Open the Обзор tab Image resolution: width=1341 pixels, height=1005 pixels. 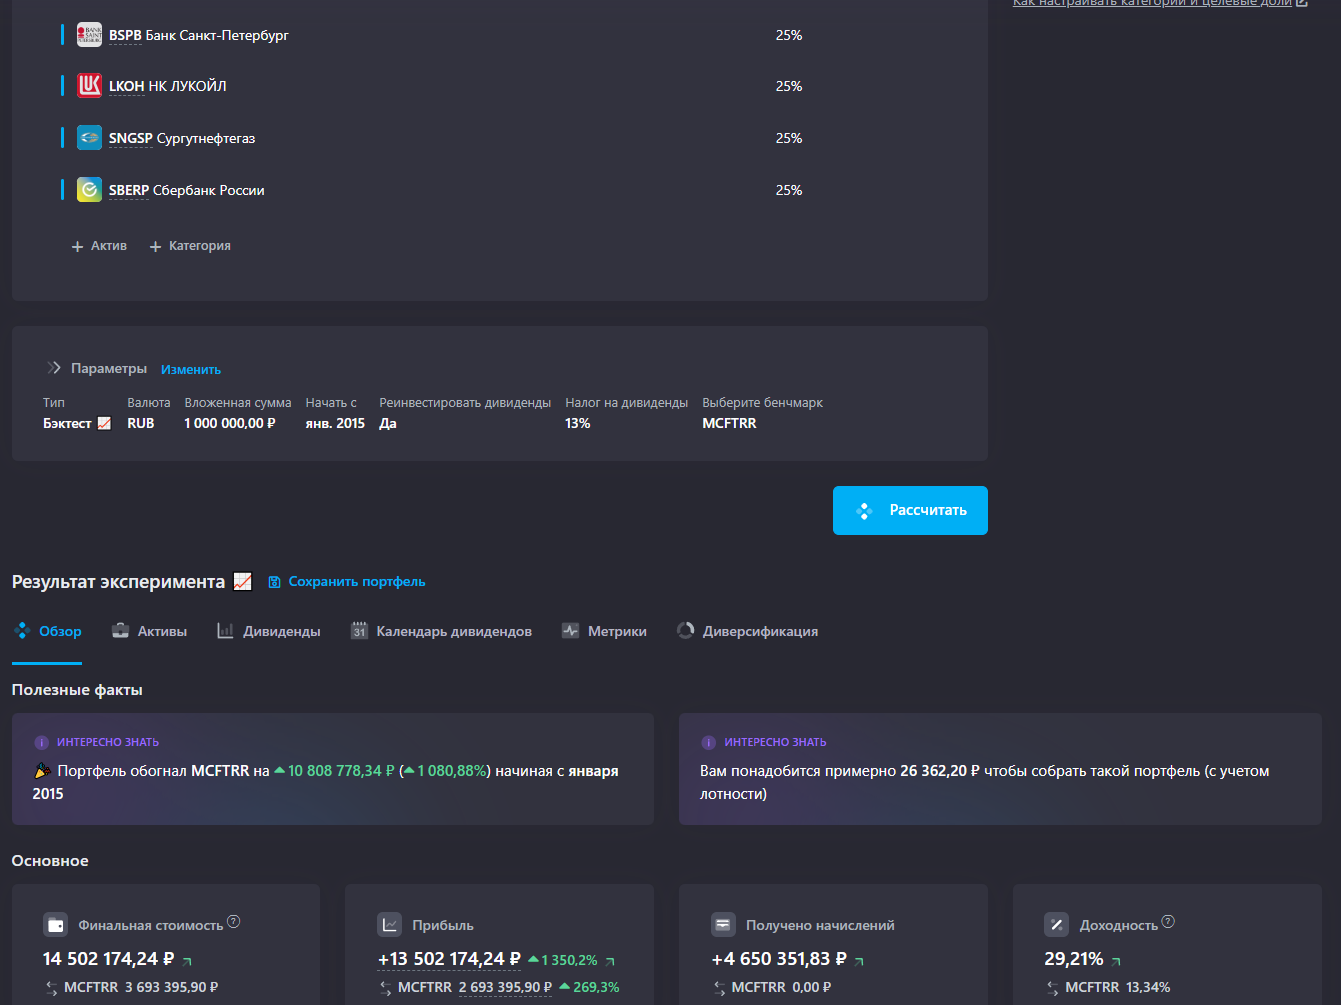click(x=47, y=631)
